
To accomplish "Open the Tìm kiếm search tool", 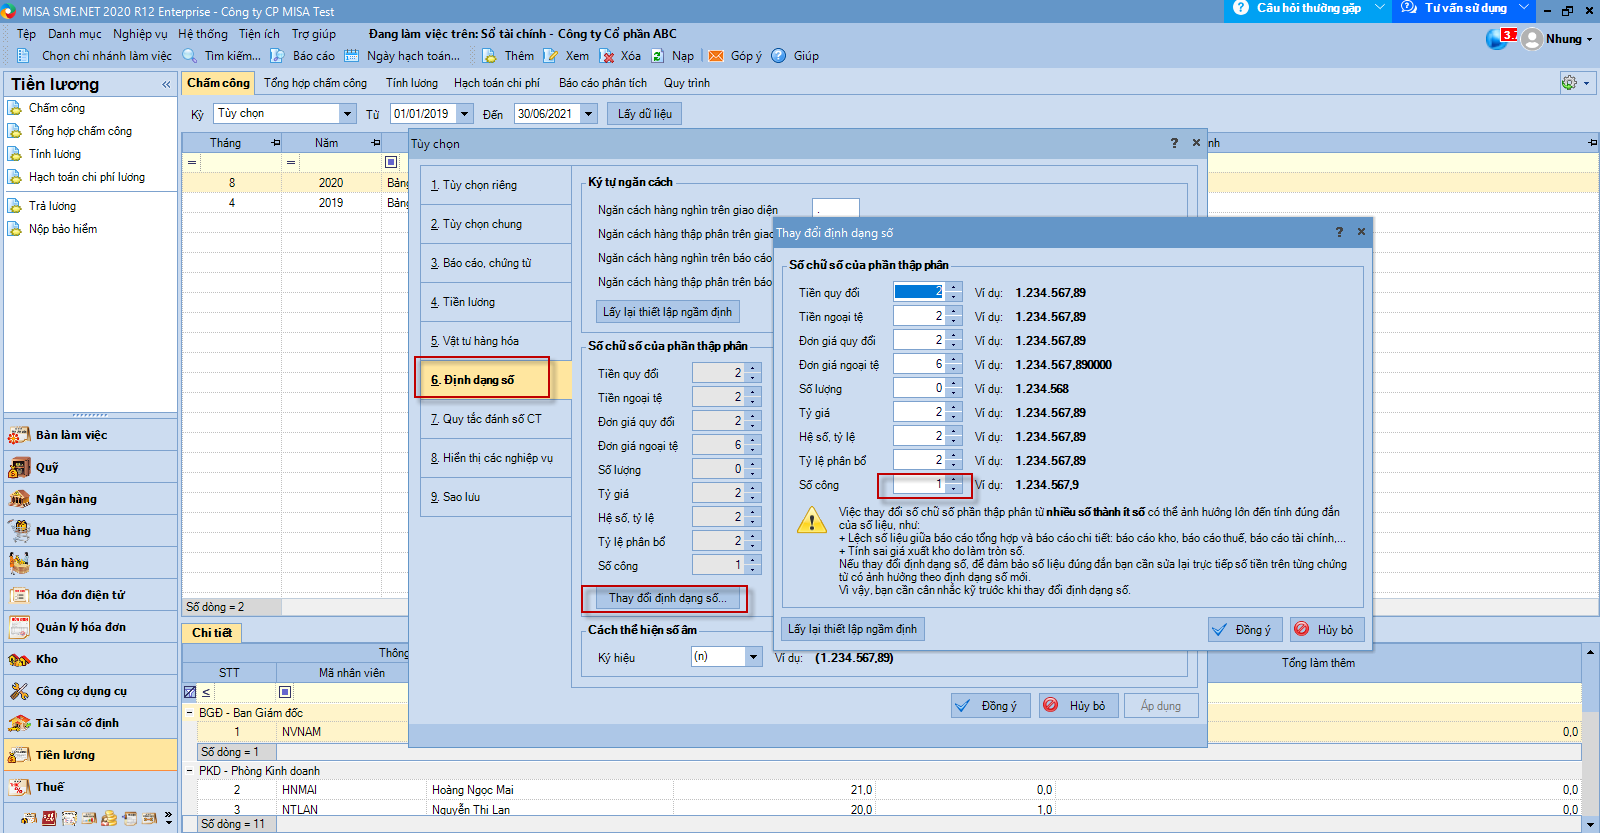I will (221, 56).
